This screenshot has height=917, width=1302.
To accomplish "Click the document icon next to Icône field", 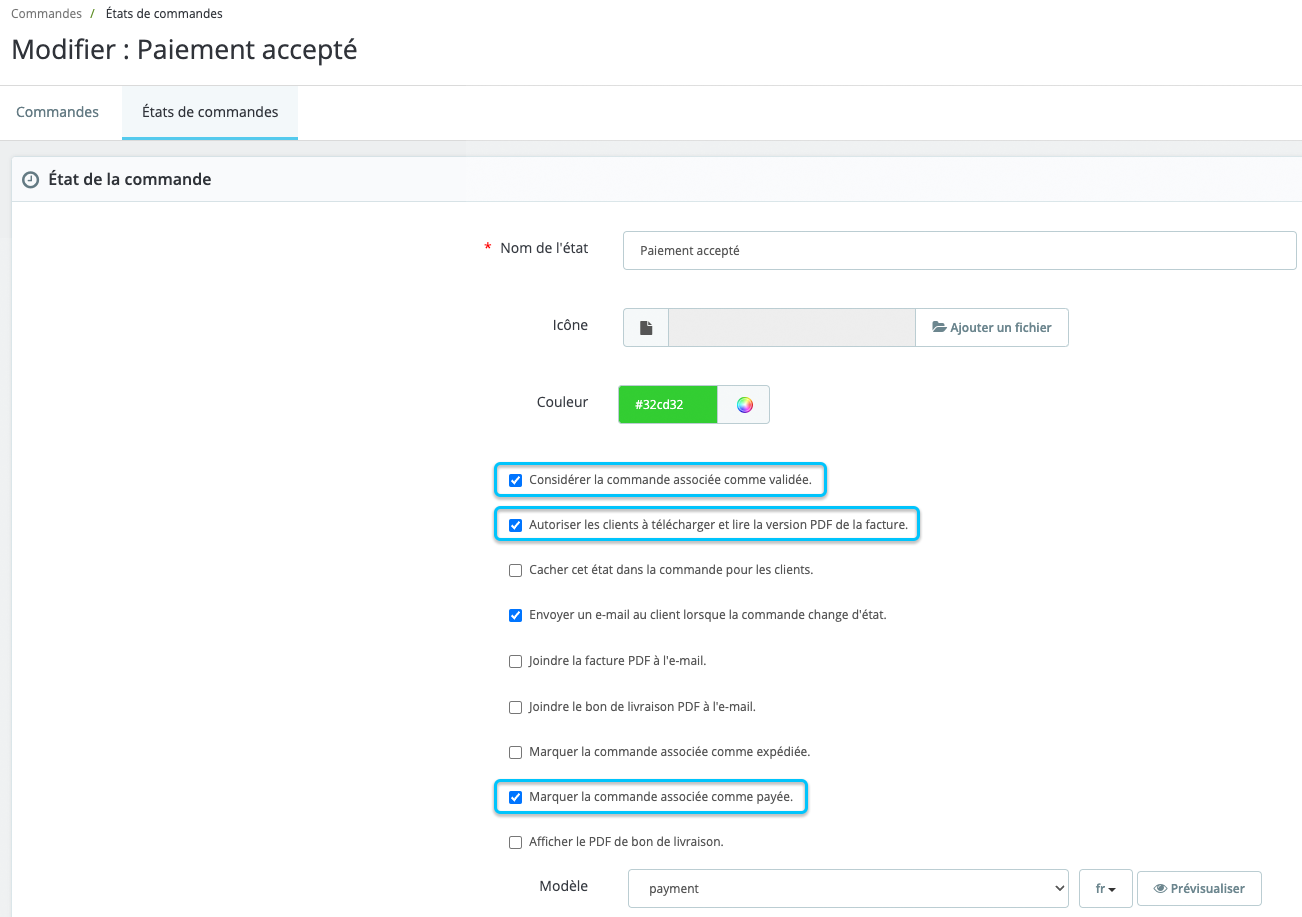I will pyautogui.click(x=645, y=326).
